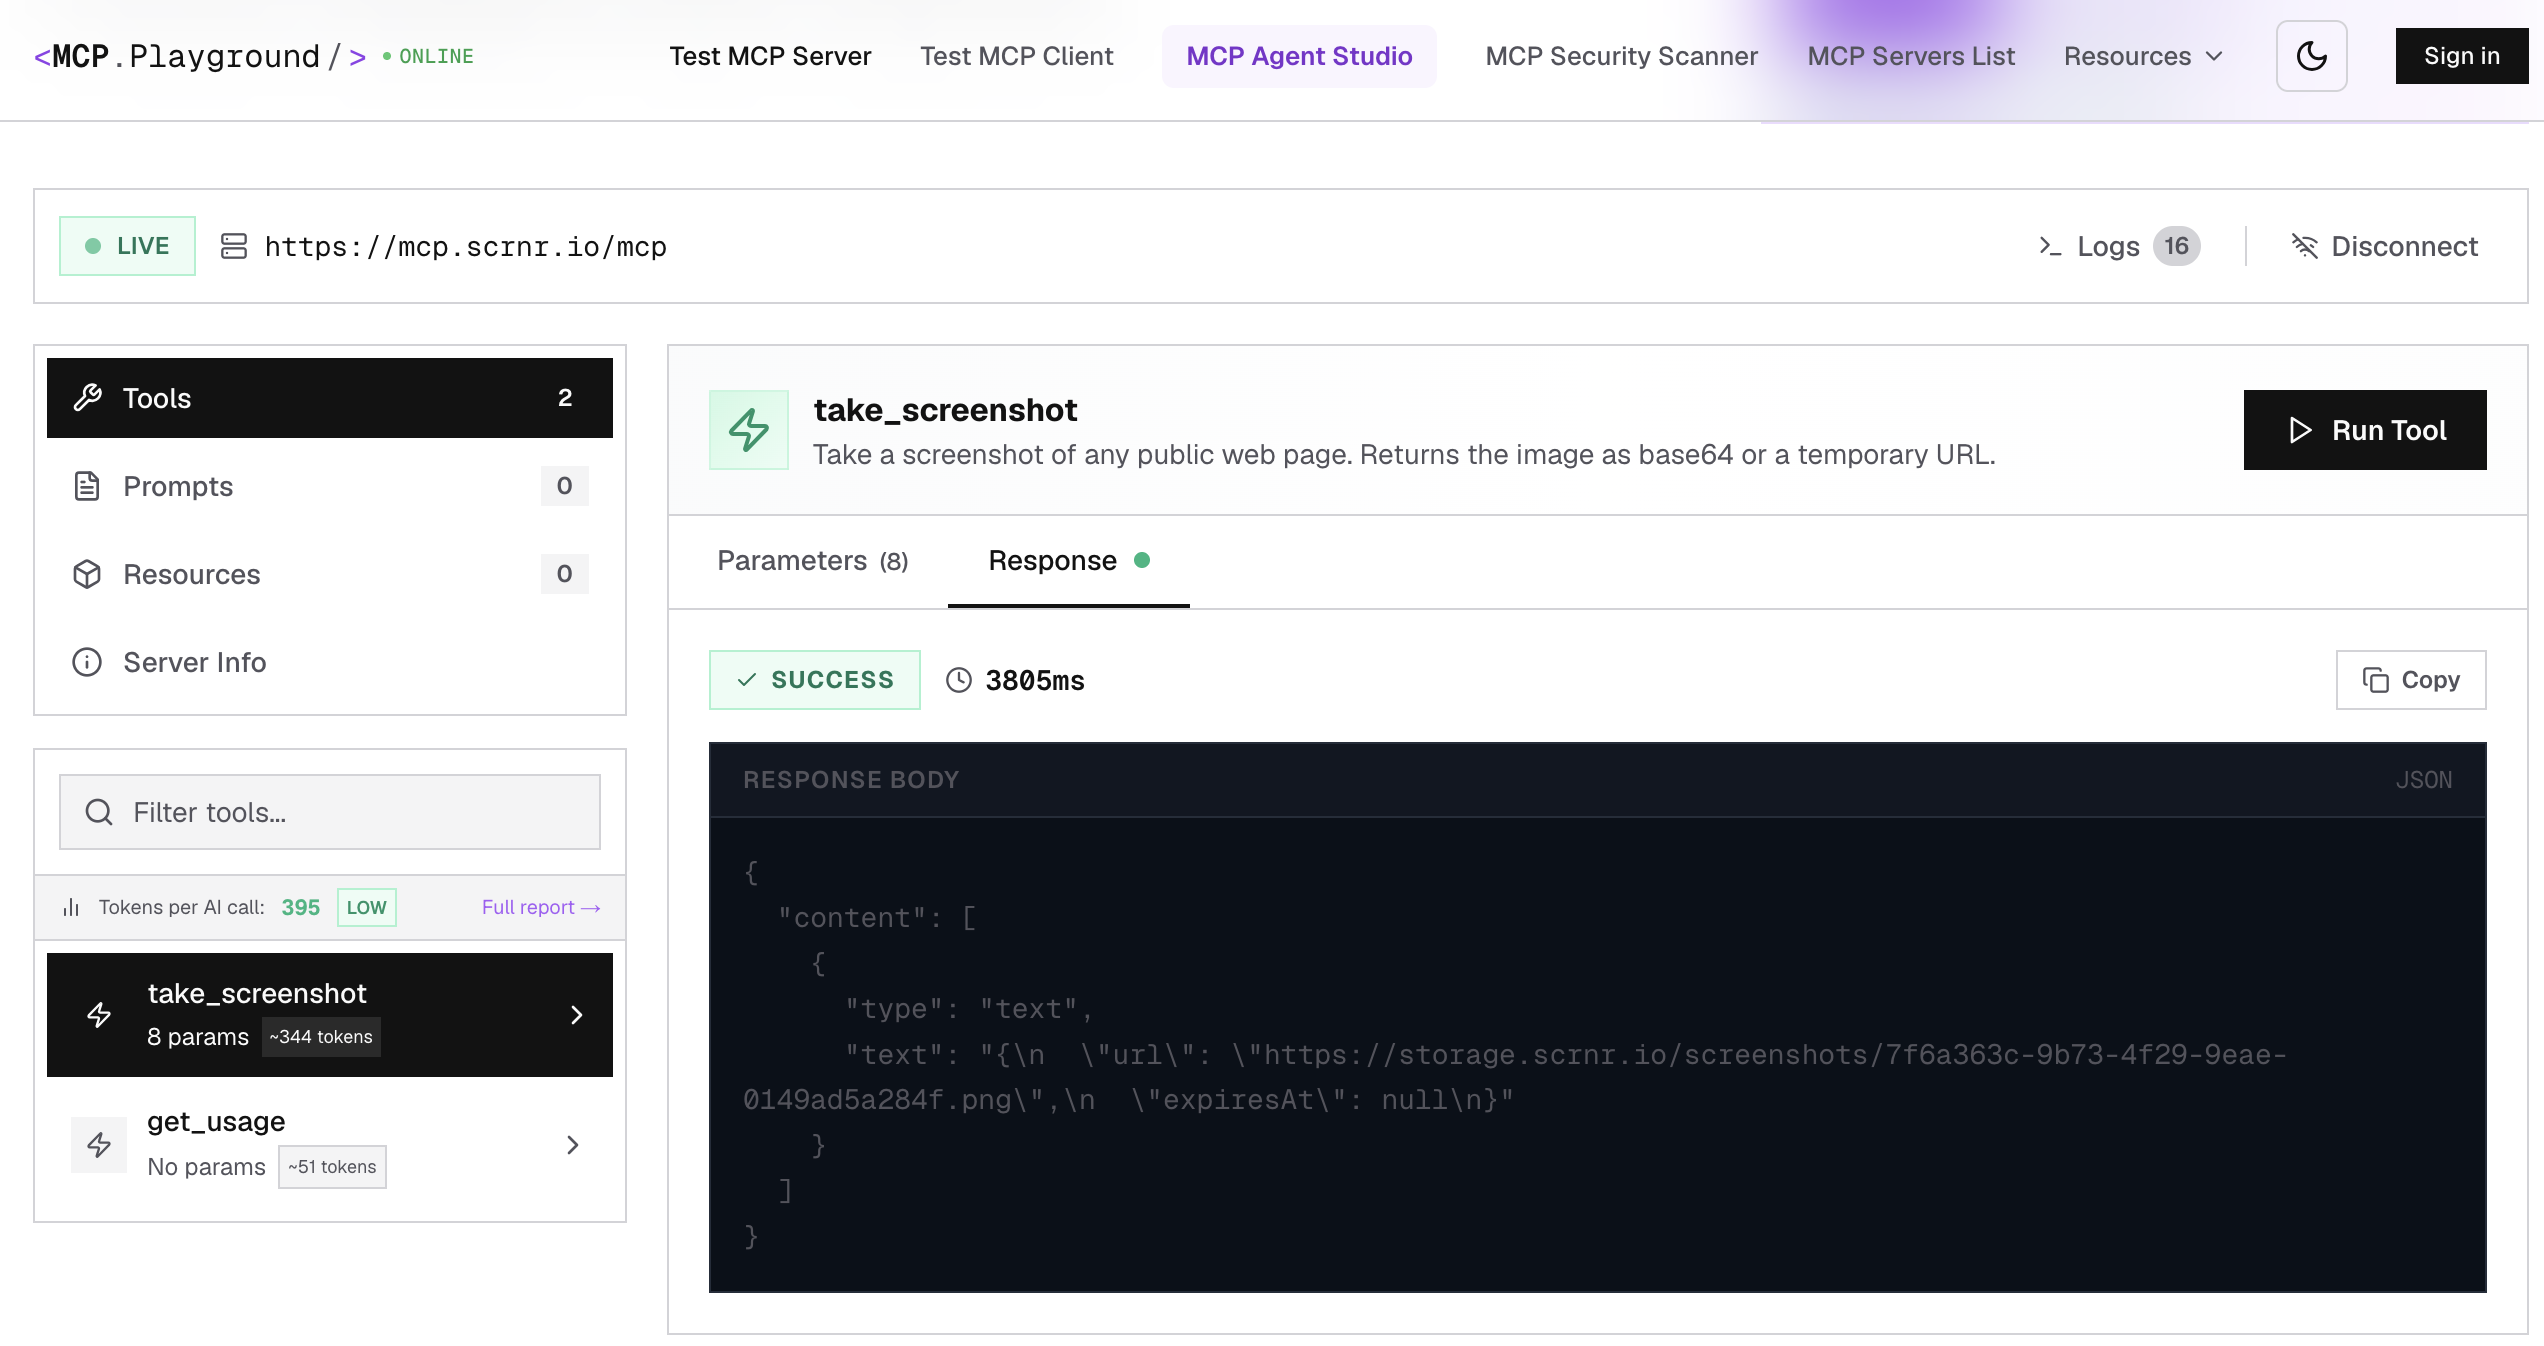2544x1346 pixels.
Task: Click the magnifier icon in Filter tools
Action: pyautogui.click(x=99, y=812)
